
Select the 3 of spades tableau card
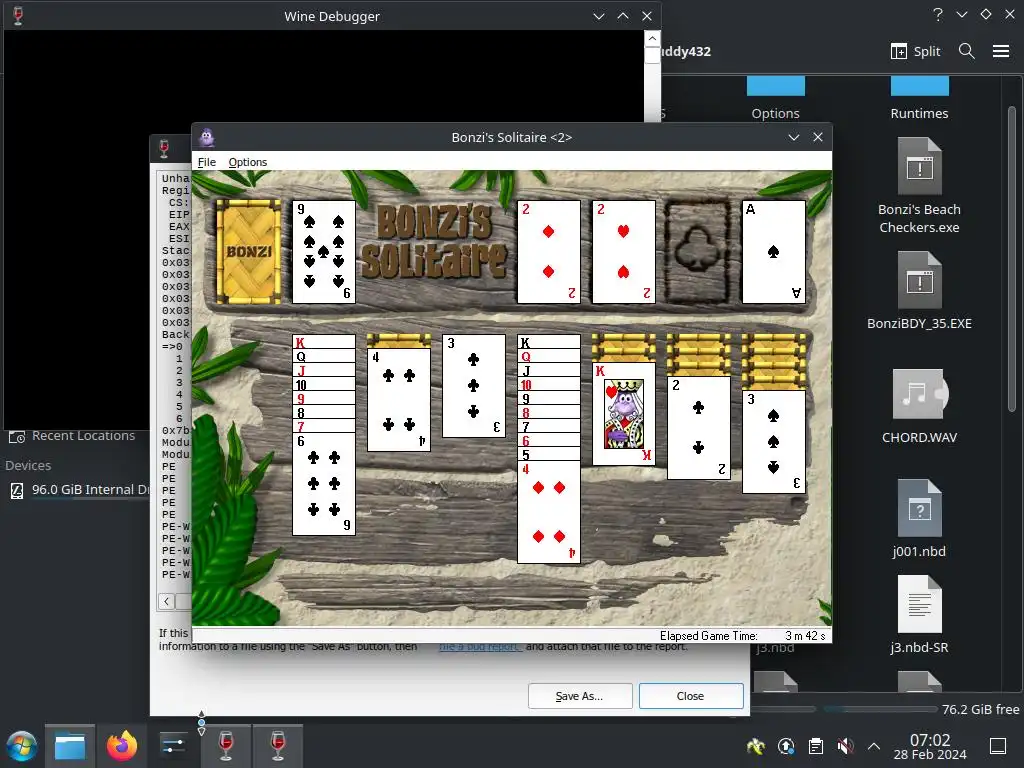point(774,441)
